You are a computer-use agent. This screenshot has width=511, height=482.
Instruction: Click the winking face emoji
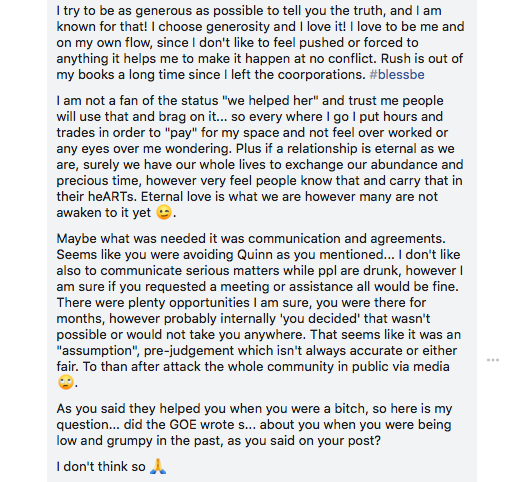(x=164, y=212)
